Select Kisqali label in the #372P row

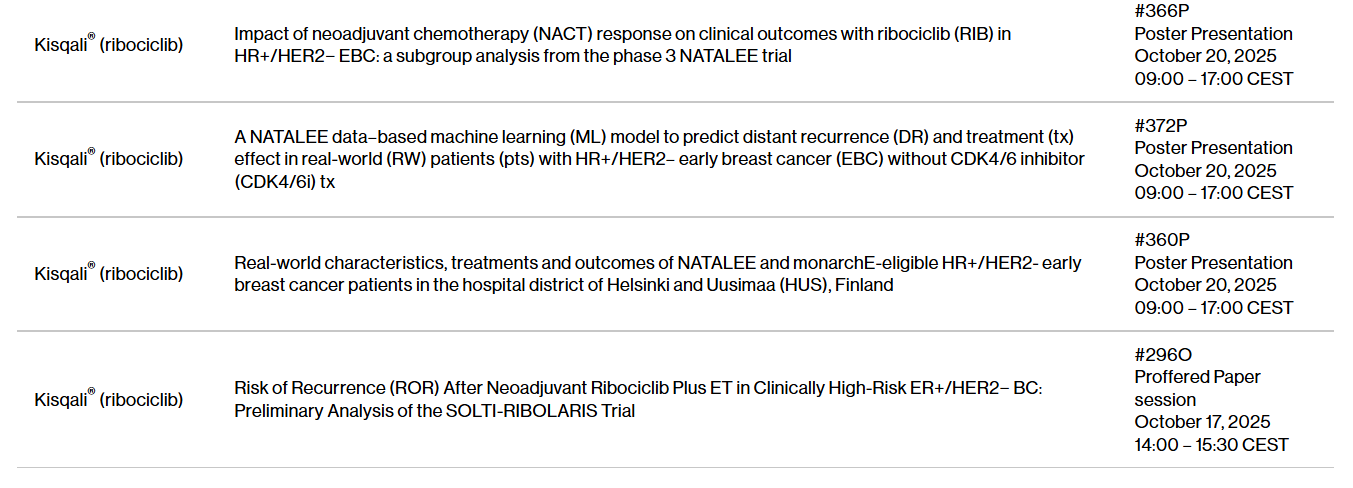[109, 158]
